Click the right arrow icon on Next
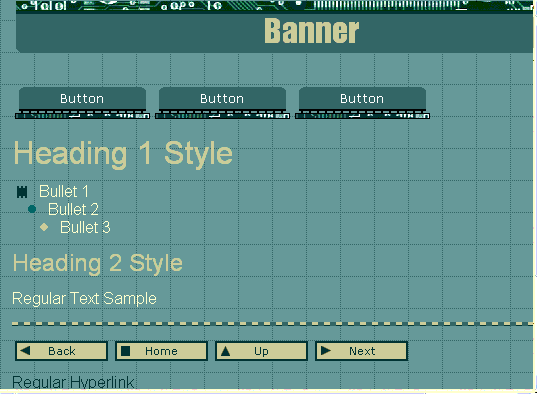Screen dimensions: 537x394 pos(325,350)
